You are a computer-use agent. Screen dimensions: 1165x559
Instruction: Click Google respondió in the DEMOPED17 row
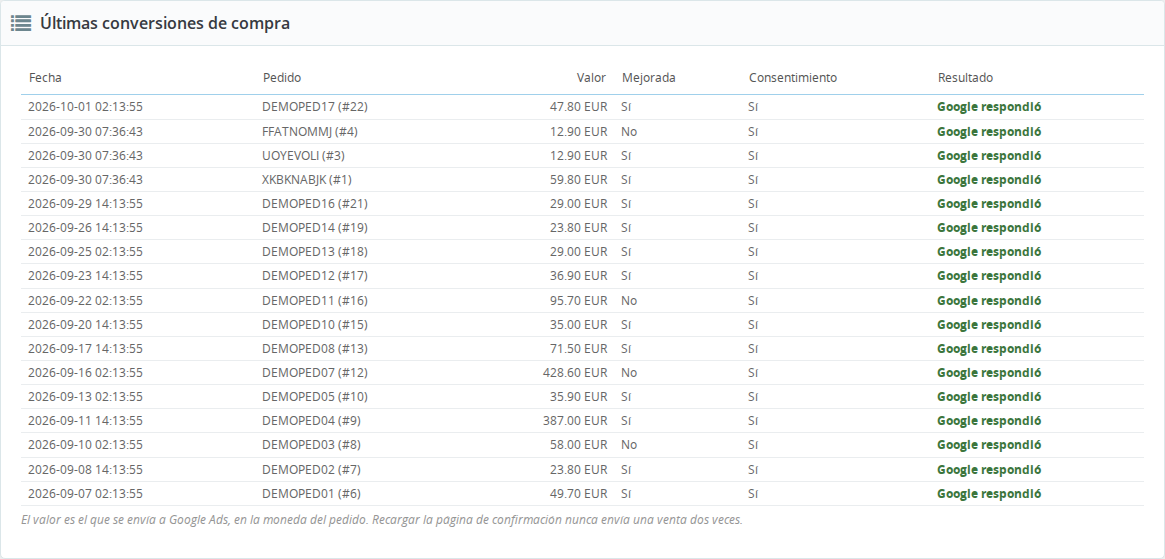click(989, 106)
